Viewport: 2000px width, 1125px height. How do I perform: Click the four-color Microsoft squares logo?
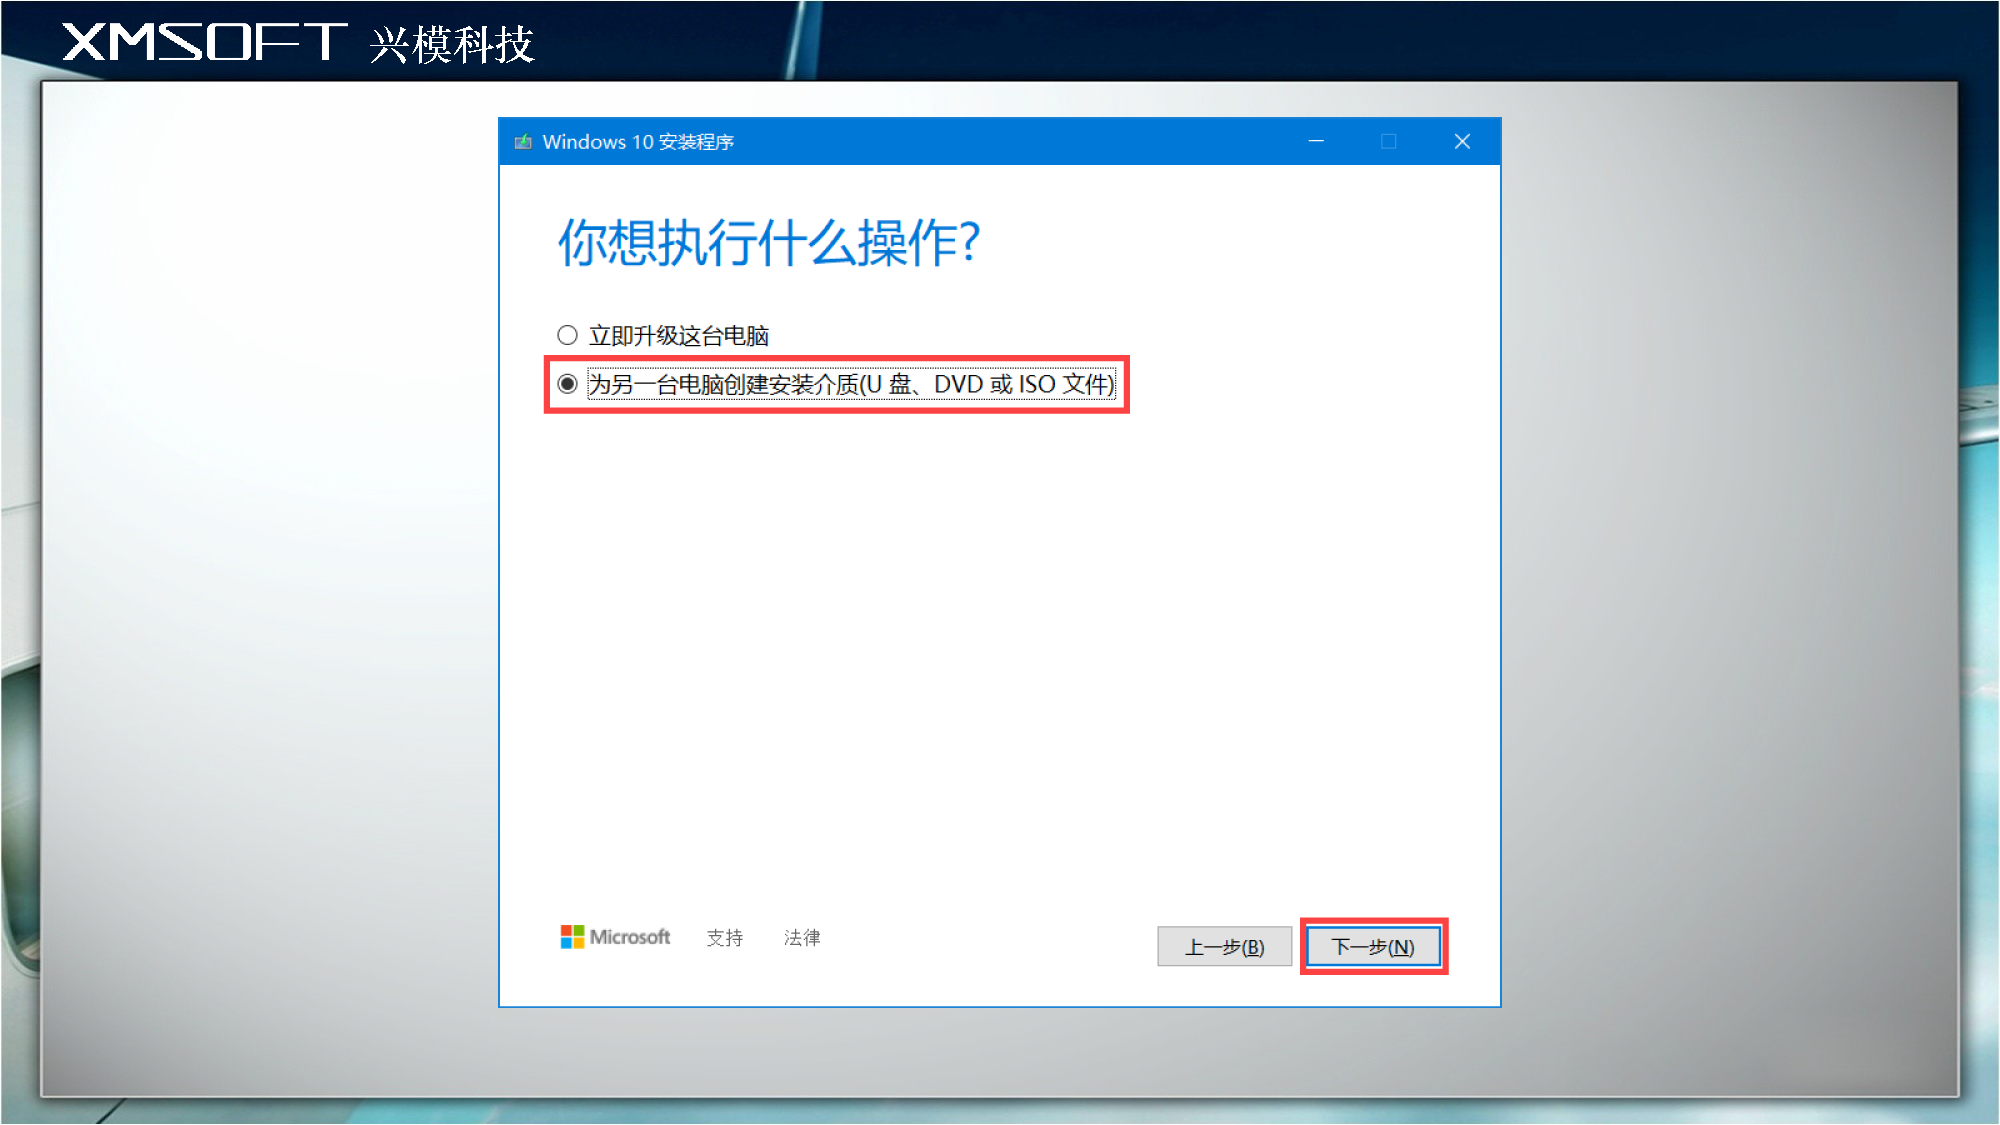572,937
